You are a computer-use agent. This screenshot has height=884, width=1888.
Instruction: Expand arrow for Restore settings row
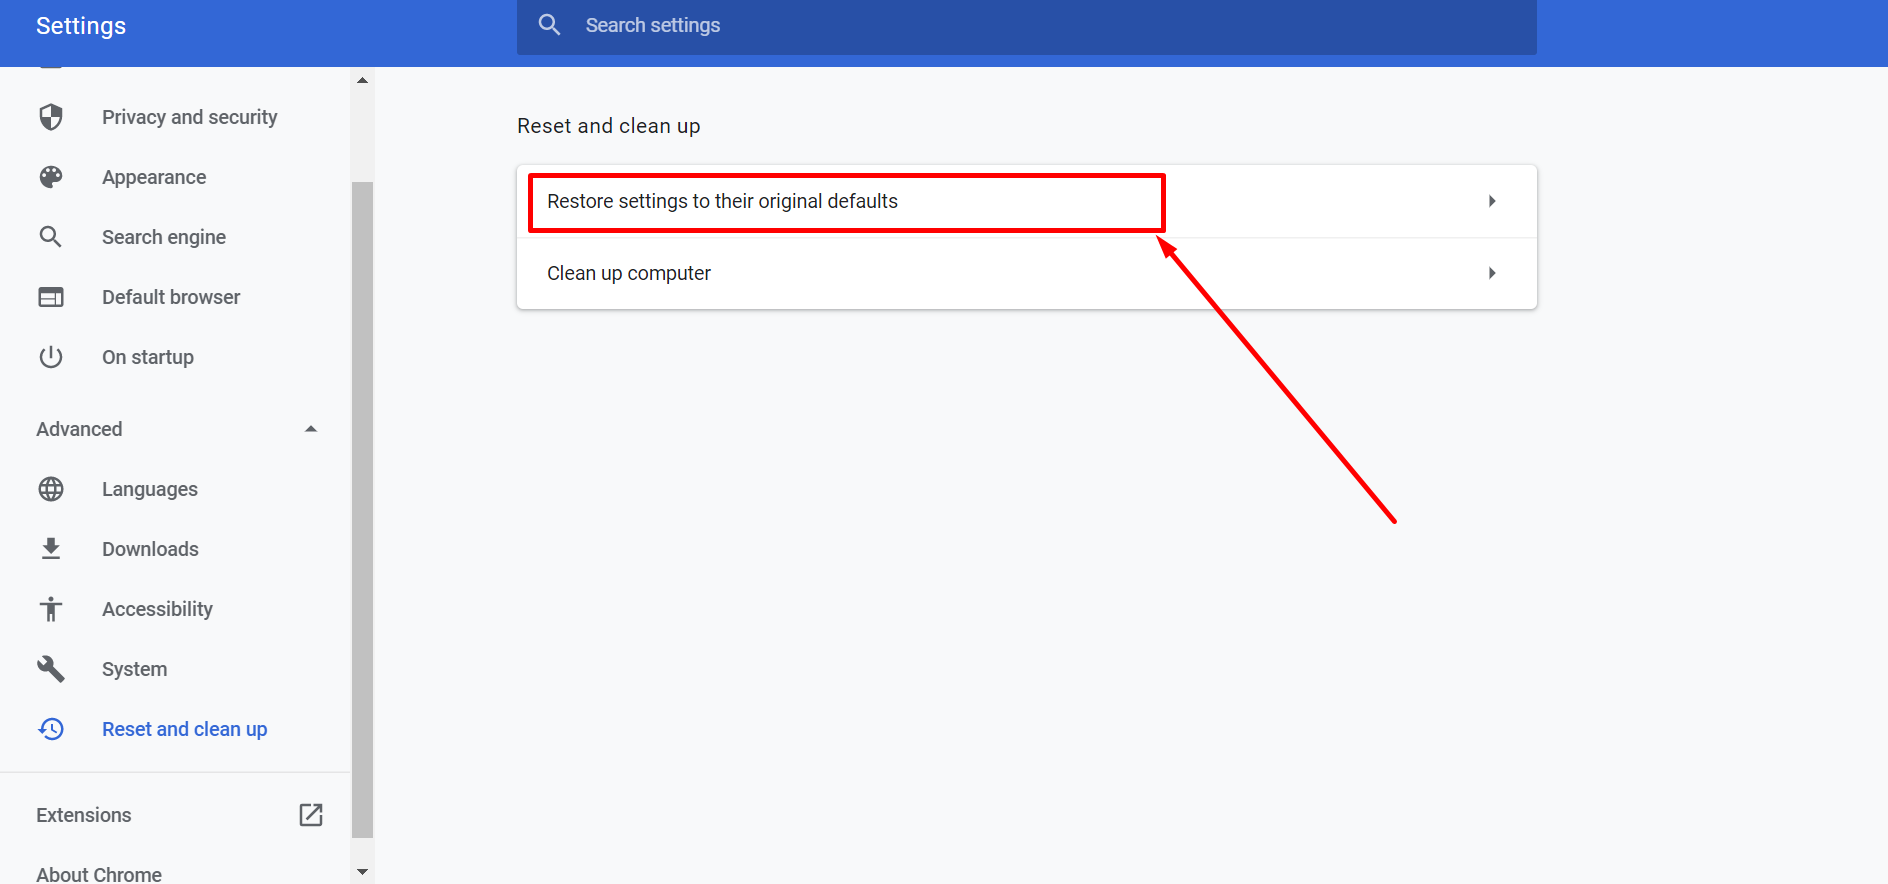point(1492,201)
